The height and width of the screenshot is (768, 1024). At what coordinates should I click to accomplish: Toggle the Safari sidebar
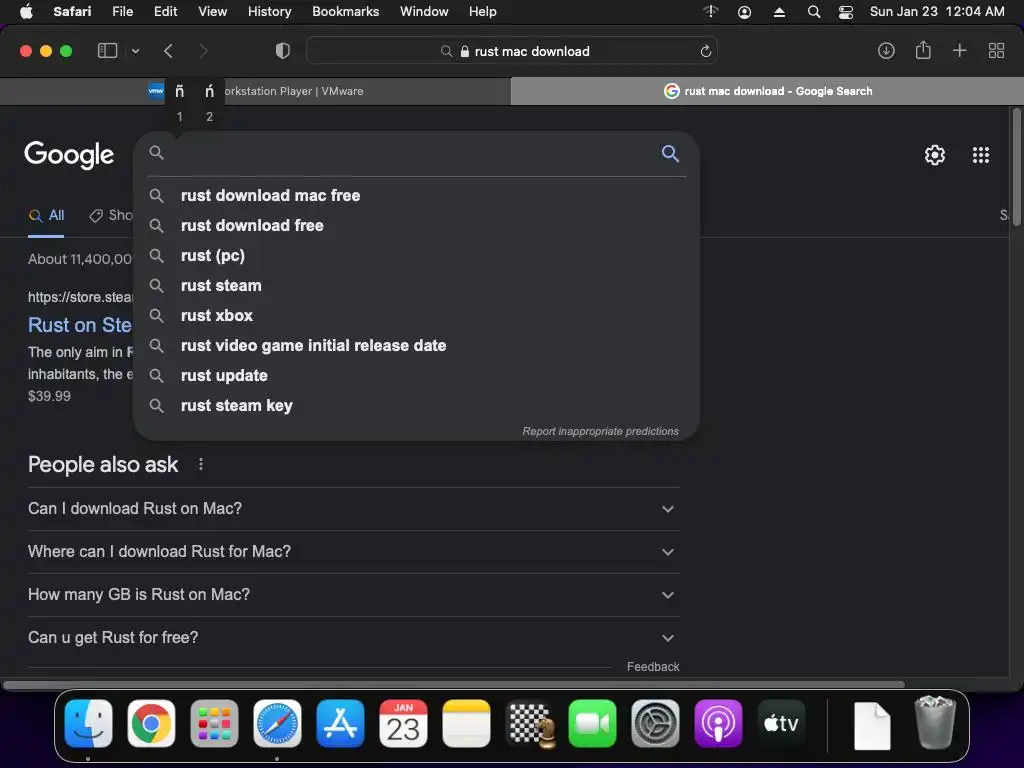[107, 51]
